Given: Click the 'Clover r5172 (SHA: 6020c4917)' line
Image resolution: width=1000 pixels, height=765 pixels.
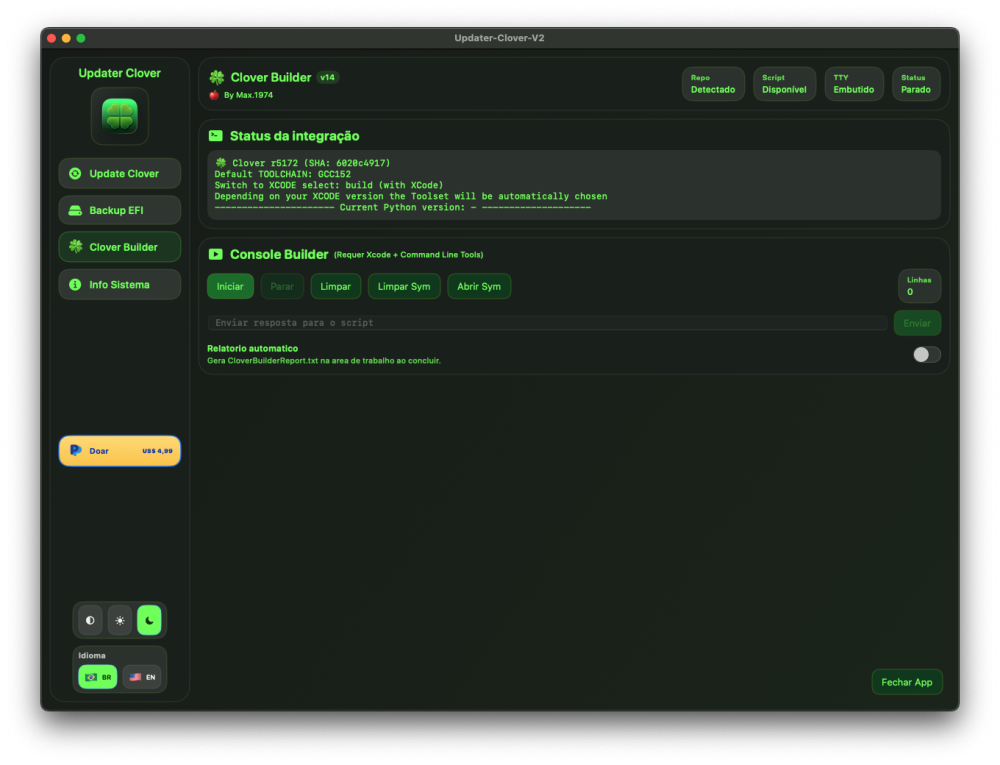Looking at the screenshot, I should (311, 163).
